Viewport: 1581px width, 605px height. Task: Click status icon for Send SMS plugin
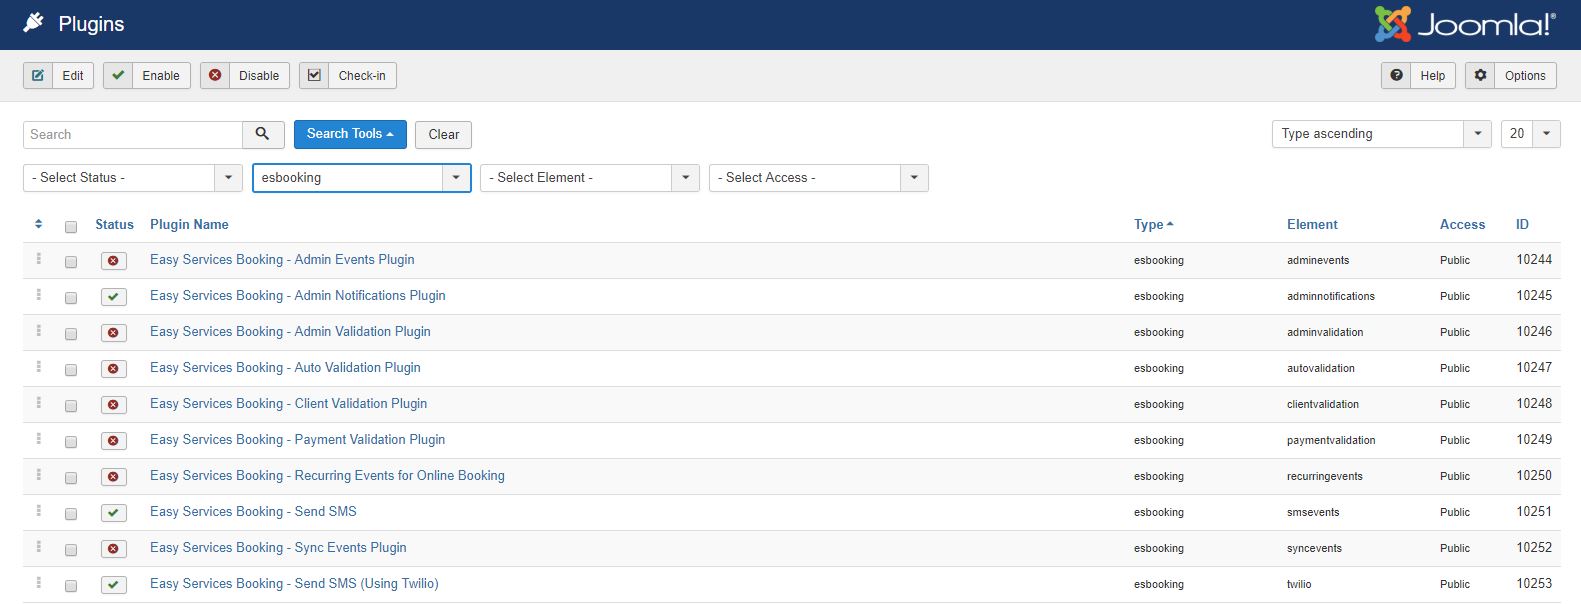[x=113, y=513]
